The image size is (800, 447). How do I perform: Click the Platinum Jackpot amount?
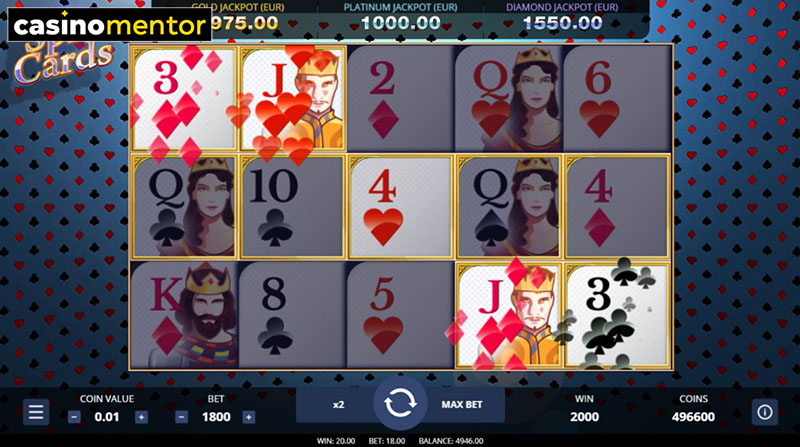[401, 23]
